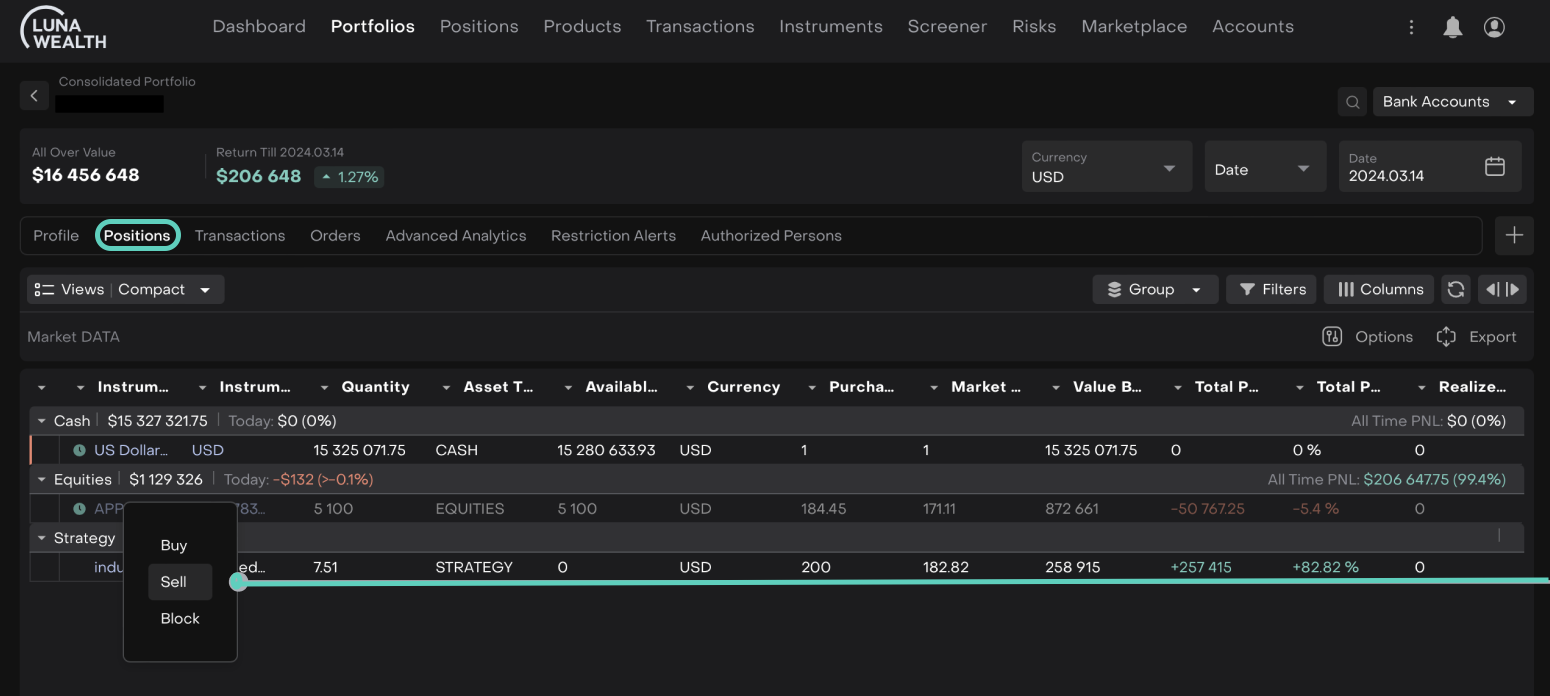Viewport: 1550px width, 696px height.
Task: Select Sell in the context menu
Action: coord(175,582)
